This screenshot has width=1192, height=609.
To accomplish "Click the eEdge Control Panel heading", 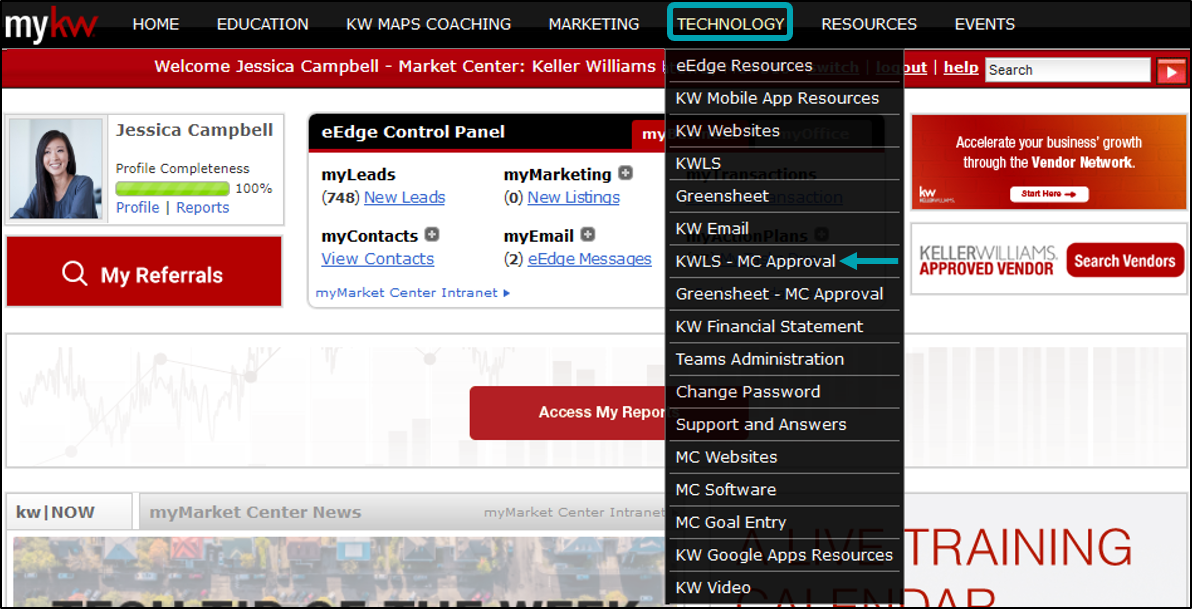I will point(413,132).
